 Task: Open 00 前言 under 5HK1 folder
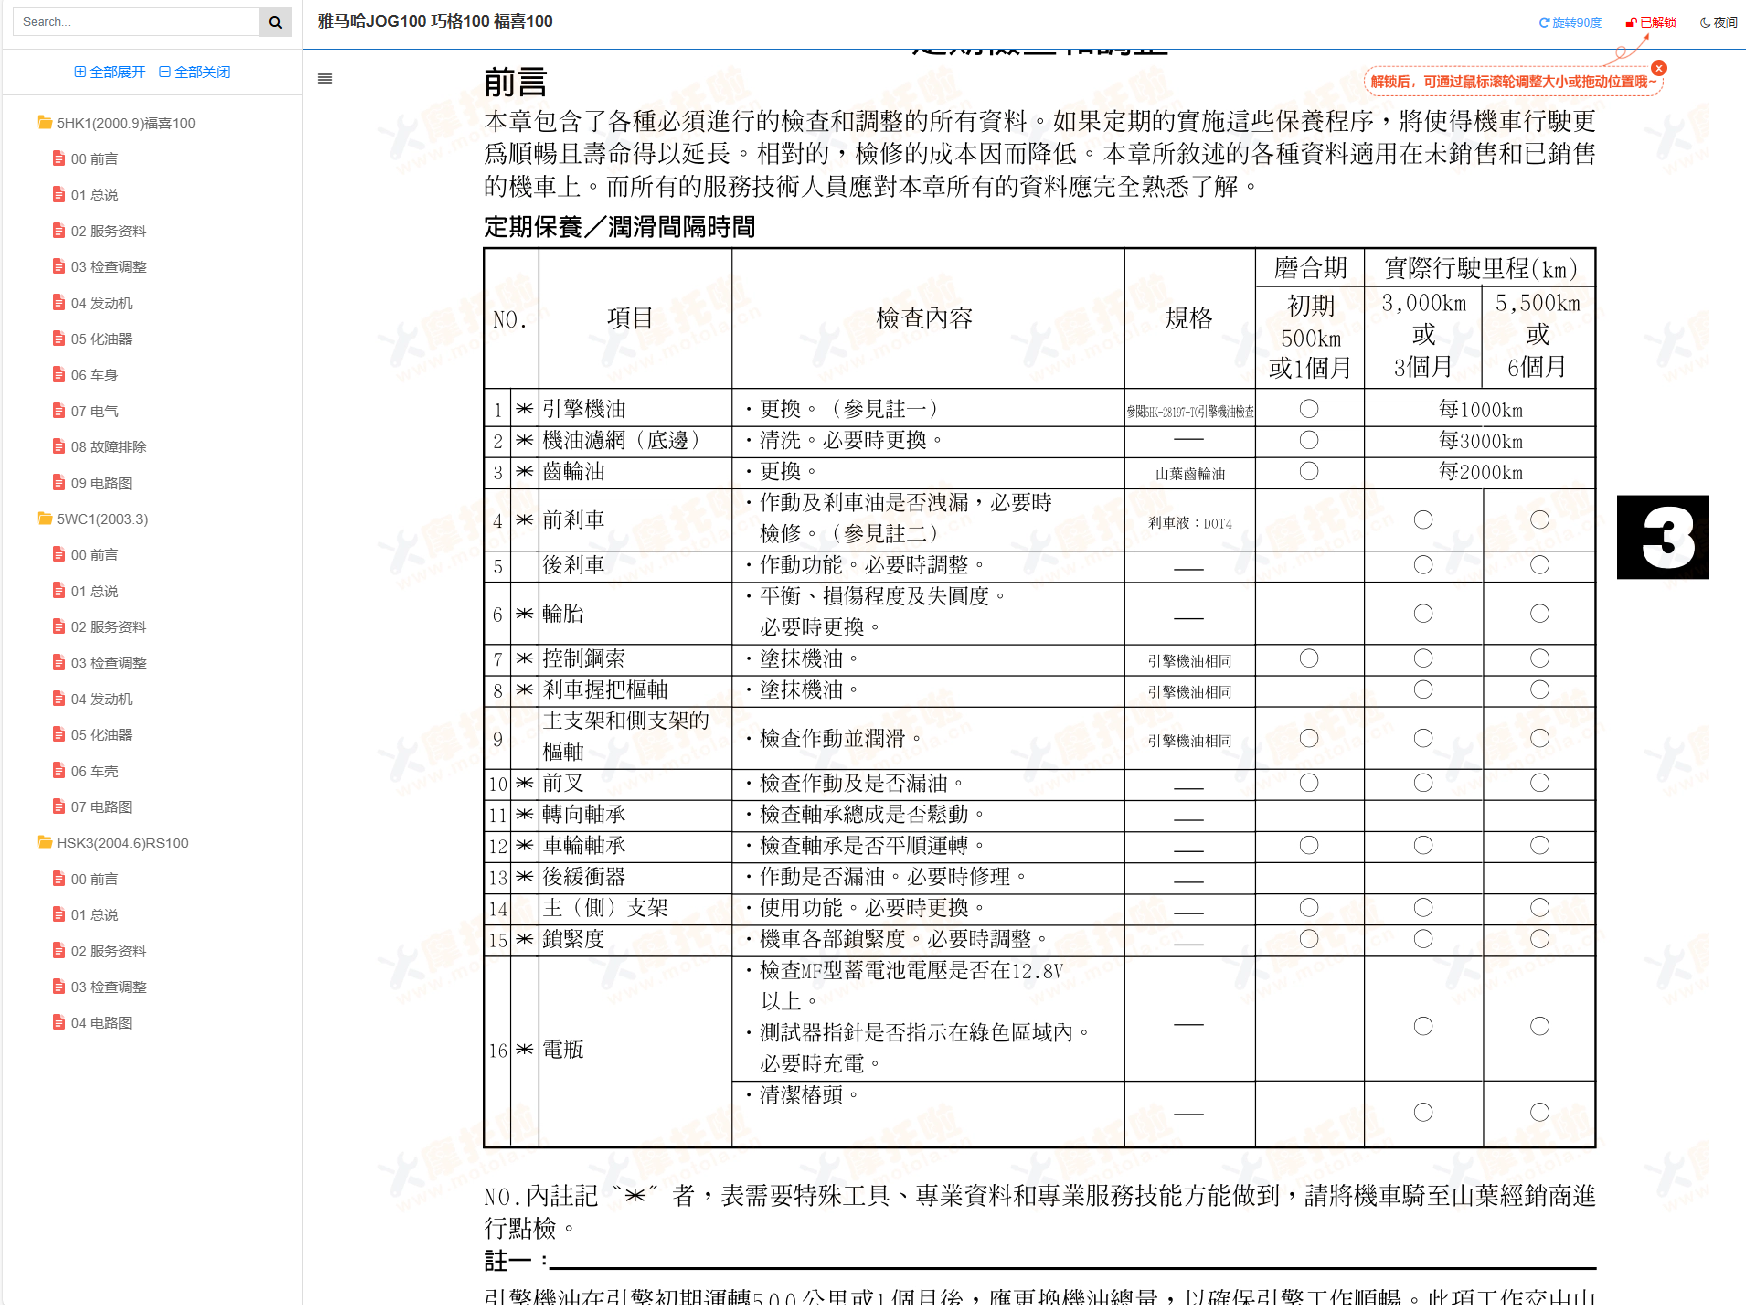tap(86, 159)
